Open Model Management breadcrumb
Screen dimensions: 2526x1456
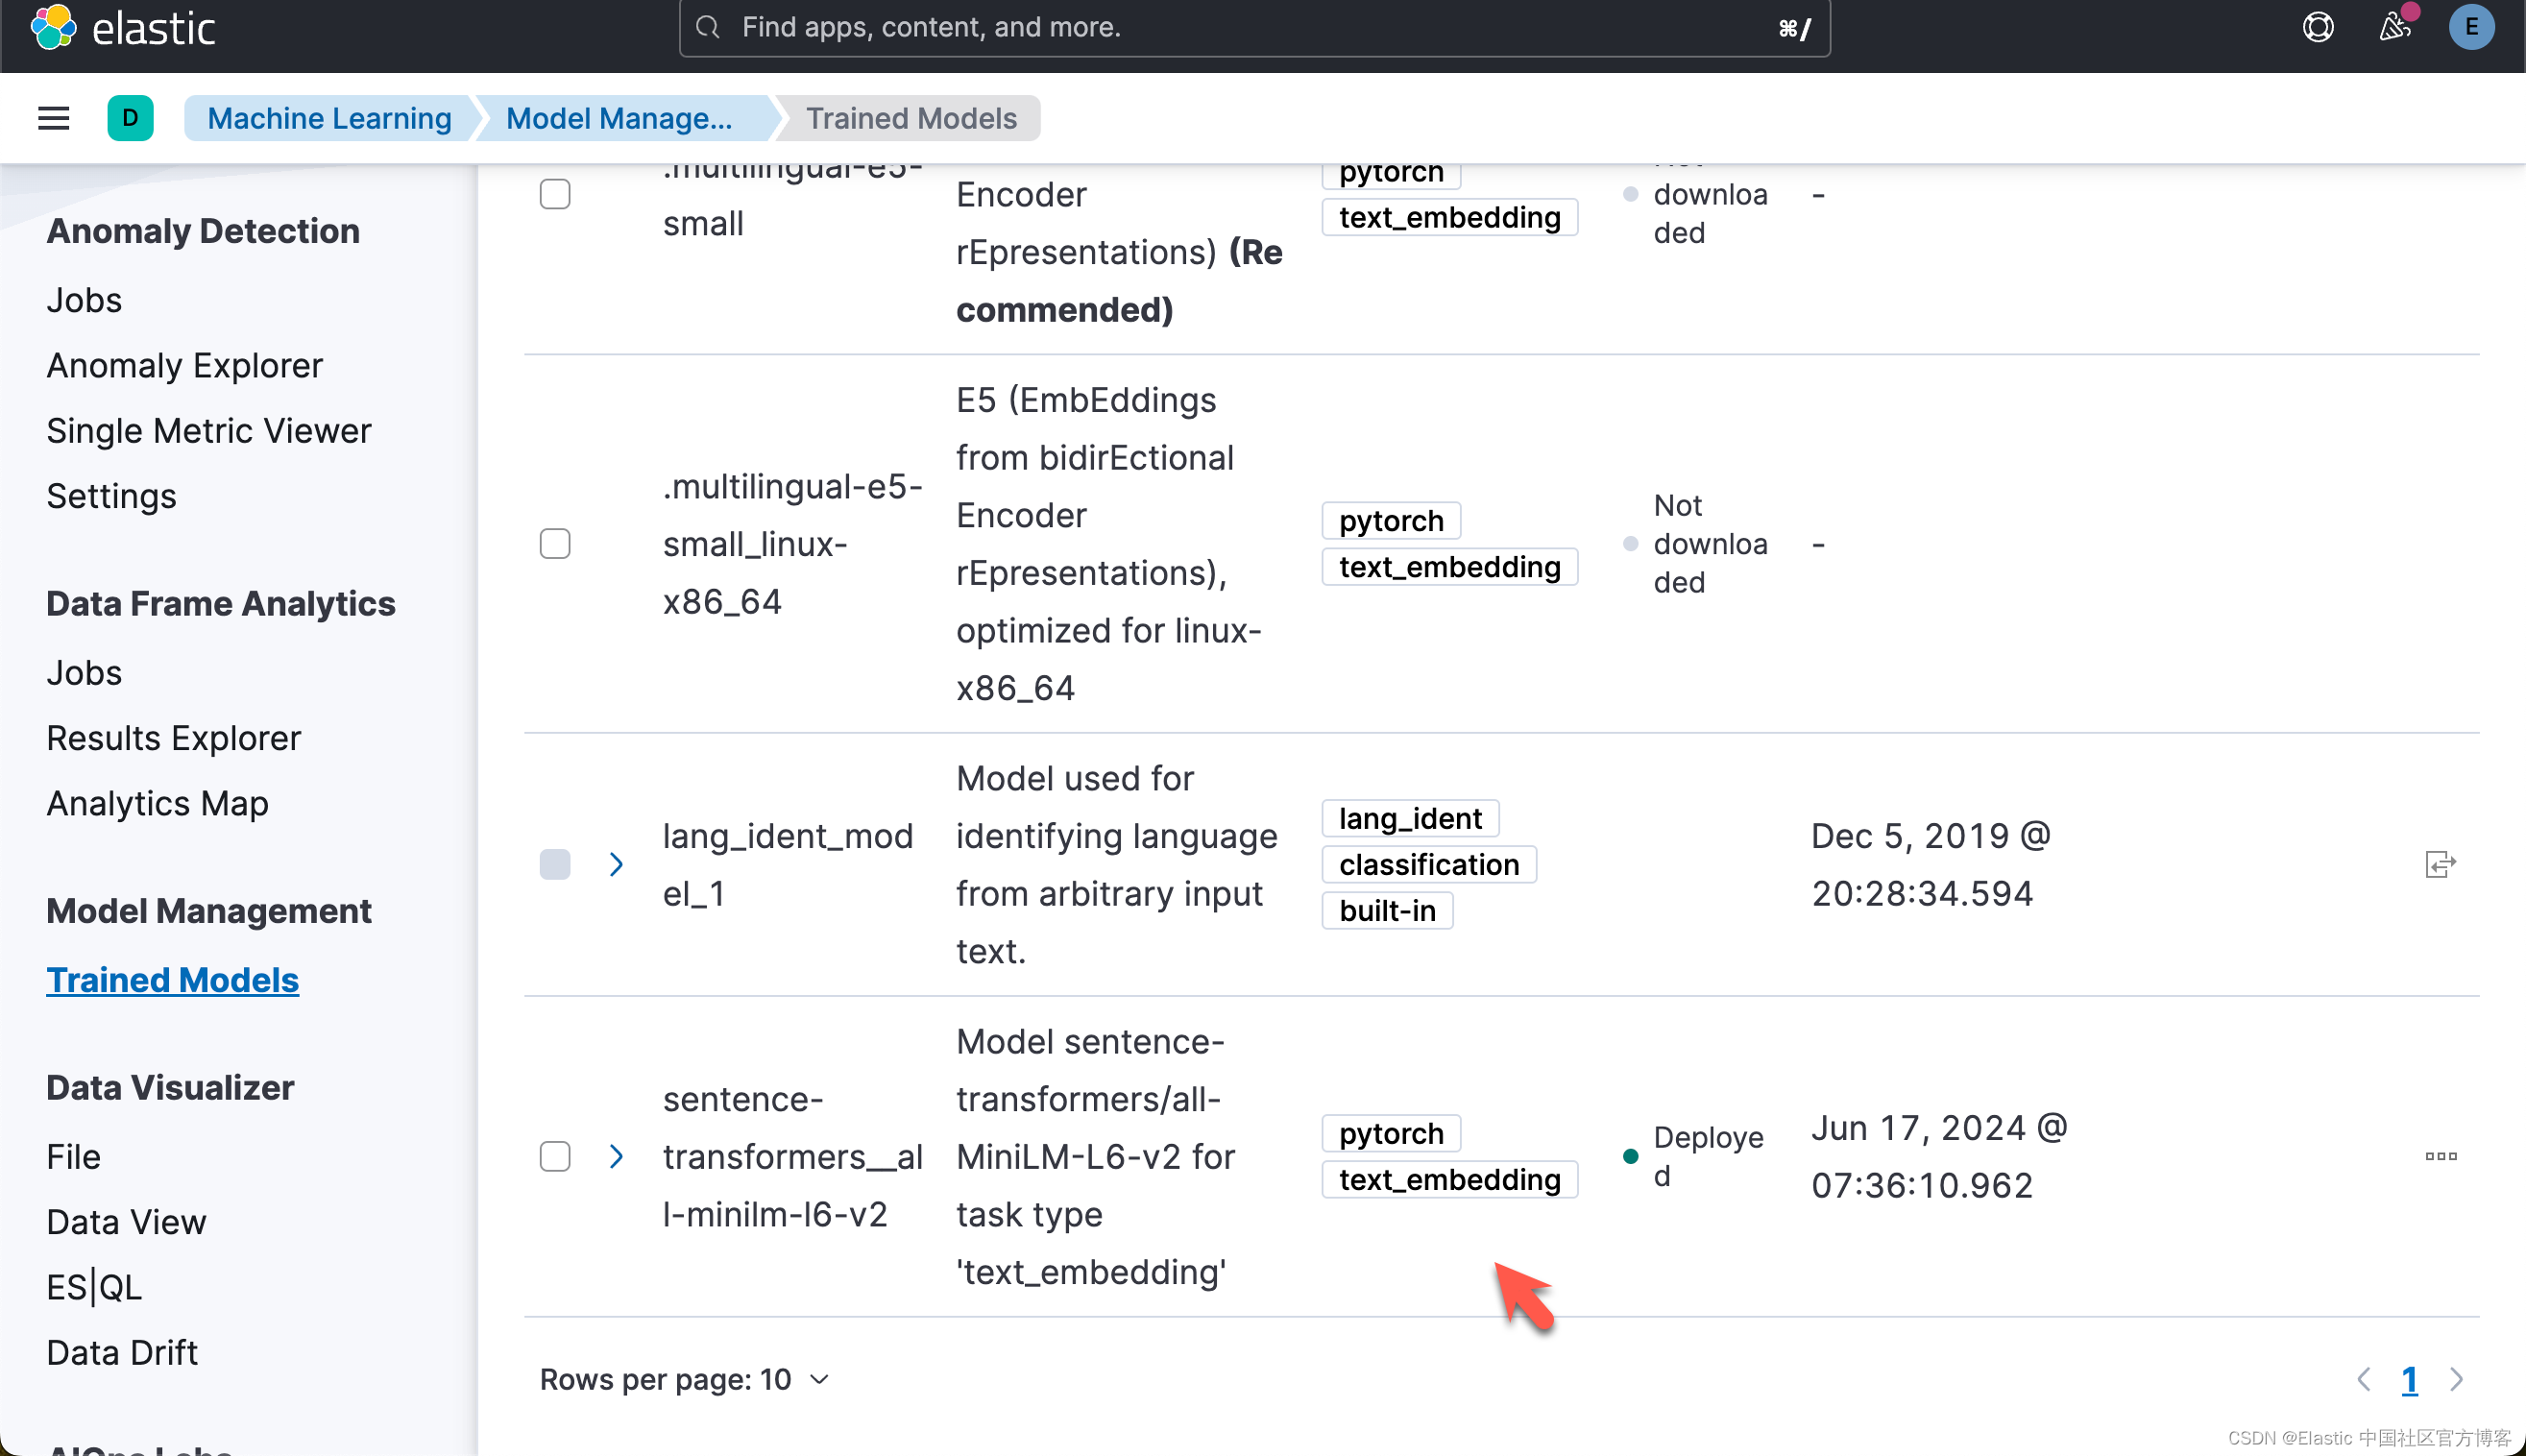[619, 118]
